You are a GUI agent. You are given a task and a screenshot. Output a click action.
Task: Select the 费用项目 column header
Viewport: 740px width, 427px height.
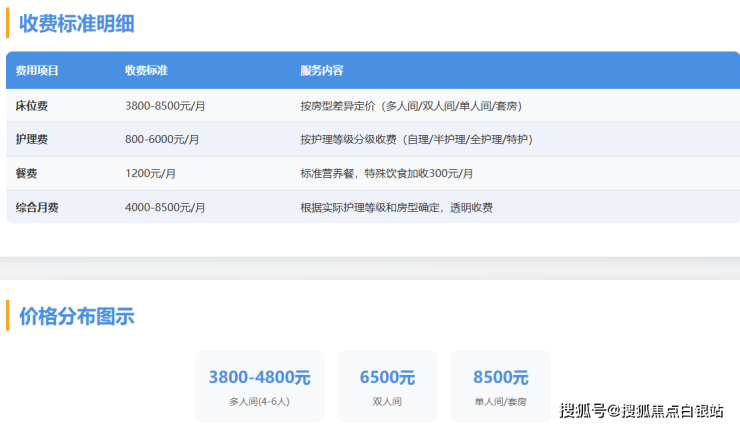pyautogui.click(x=37, y=71)
